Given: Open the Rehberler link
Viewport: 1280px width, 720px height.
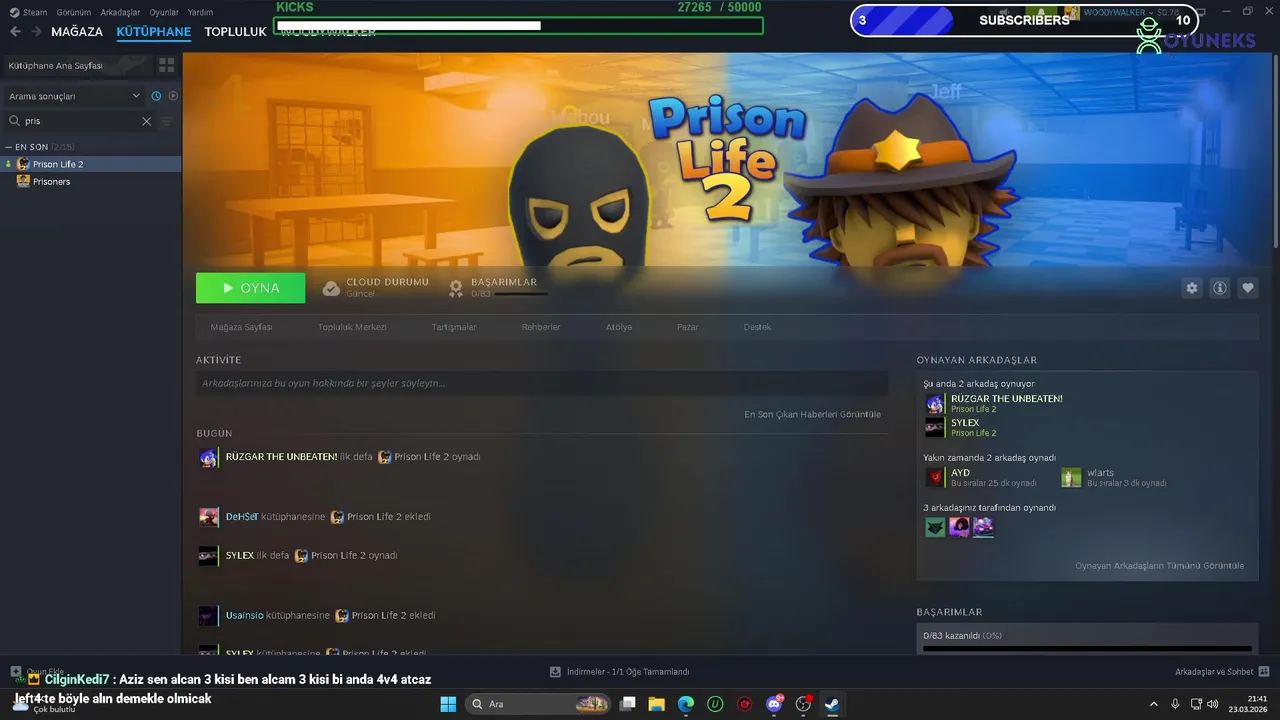Looking at the screenshot, I should [541, 327].
